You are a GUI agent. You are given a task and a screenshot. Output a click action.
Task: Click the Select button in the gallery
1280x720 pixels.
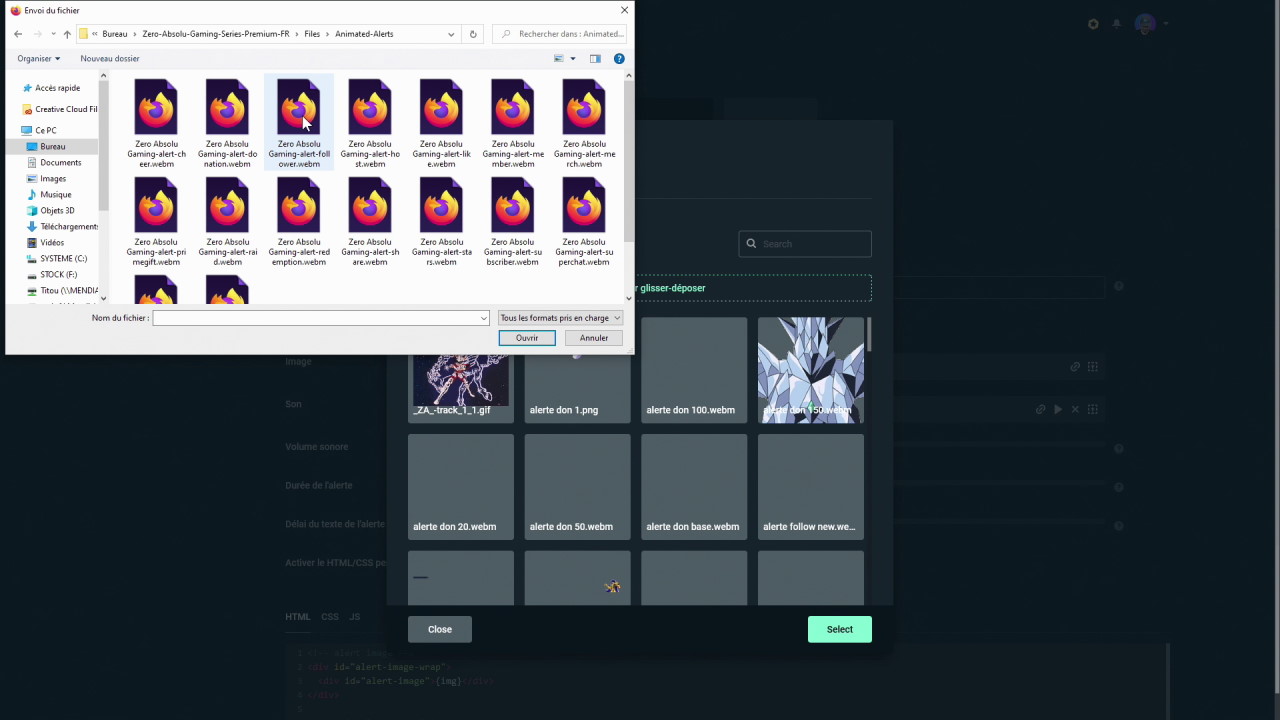[839, 629]
